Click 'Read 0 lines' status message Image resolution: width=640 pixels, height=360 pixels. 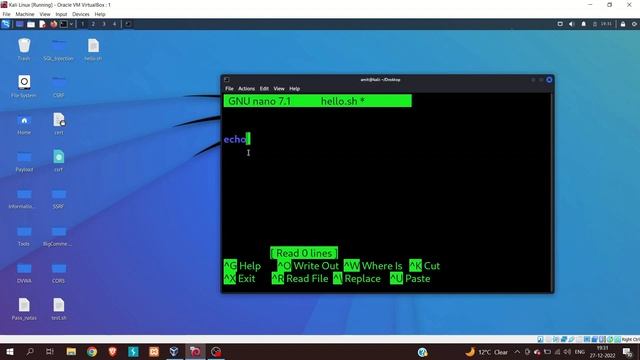coord(304,253)
